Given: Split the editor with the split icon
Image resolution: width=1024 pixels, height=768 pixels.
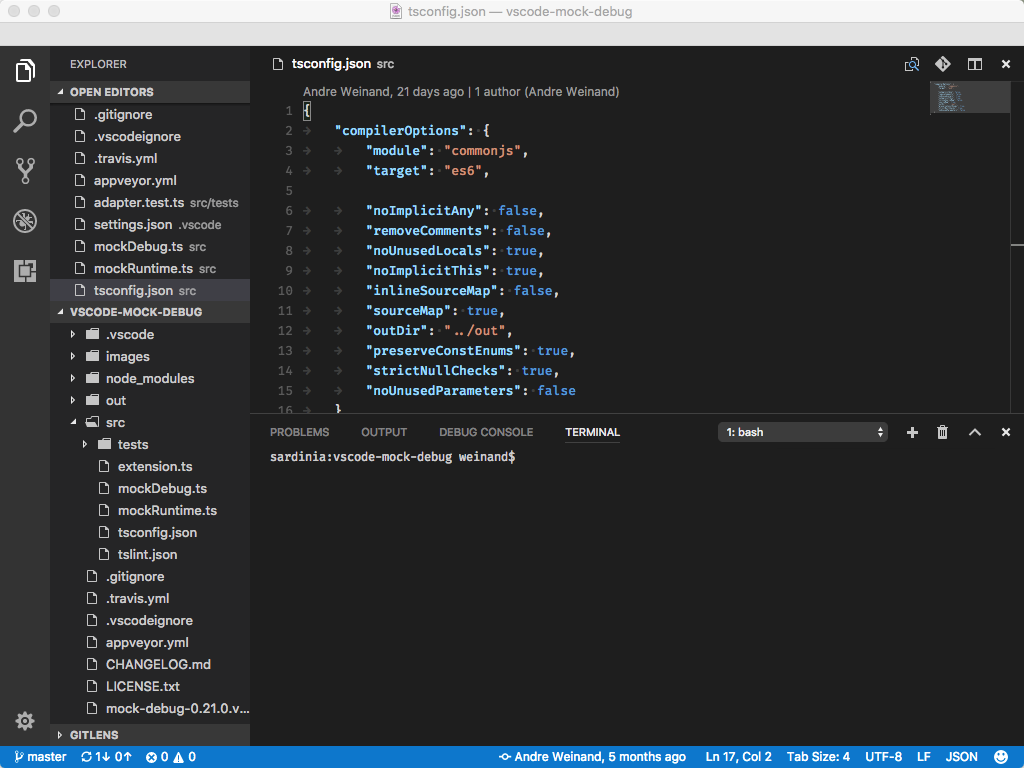Looking at the screenshot, I should [974, 64].
